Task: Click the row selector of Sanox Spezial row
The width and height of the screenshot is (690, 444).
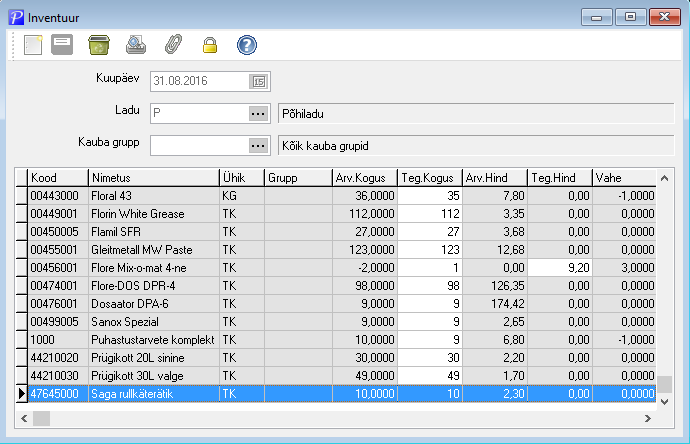Action: tap(22, 322)
